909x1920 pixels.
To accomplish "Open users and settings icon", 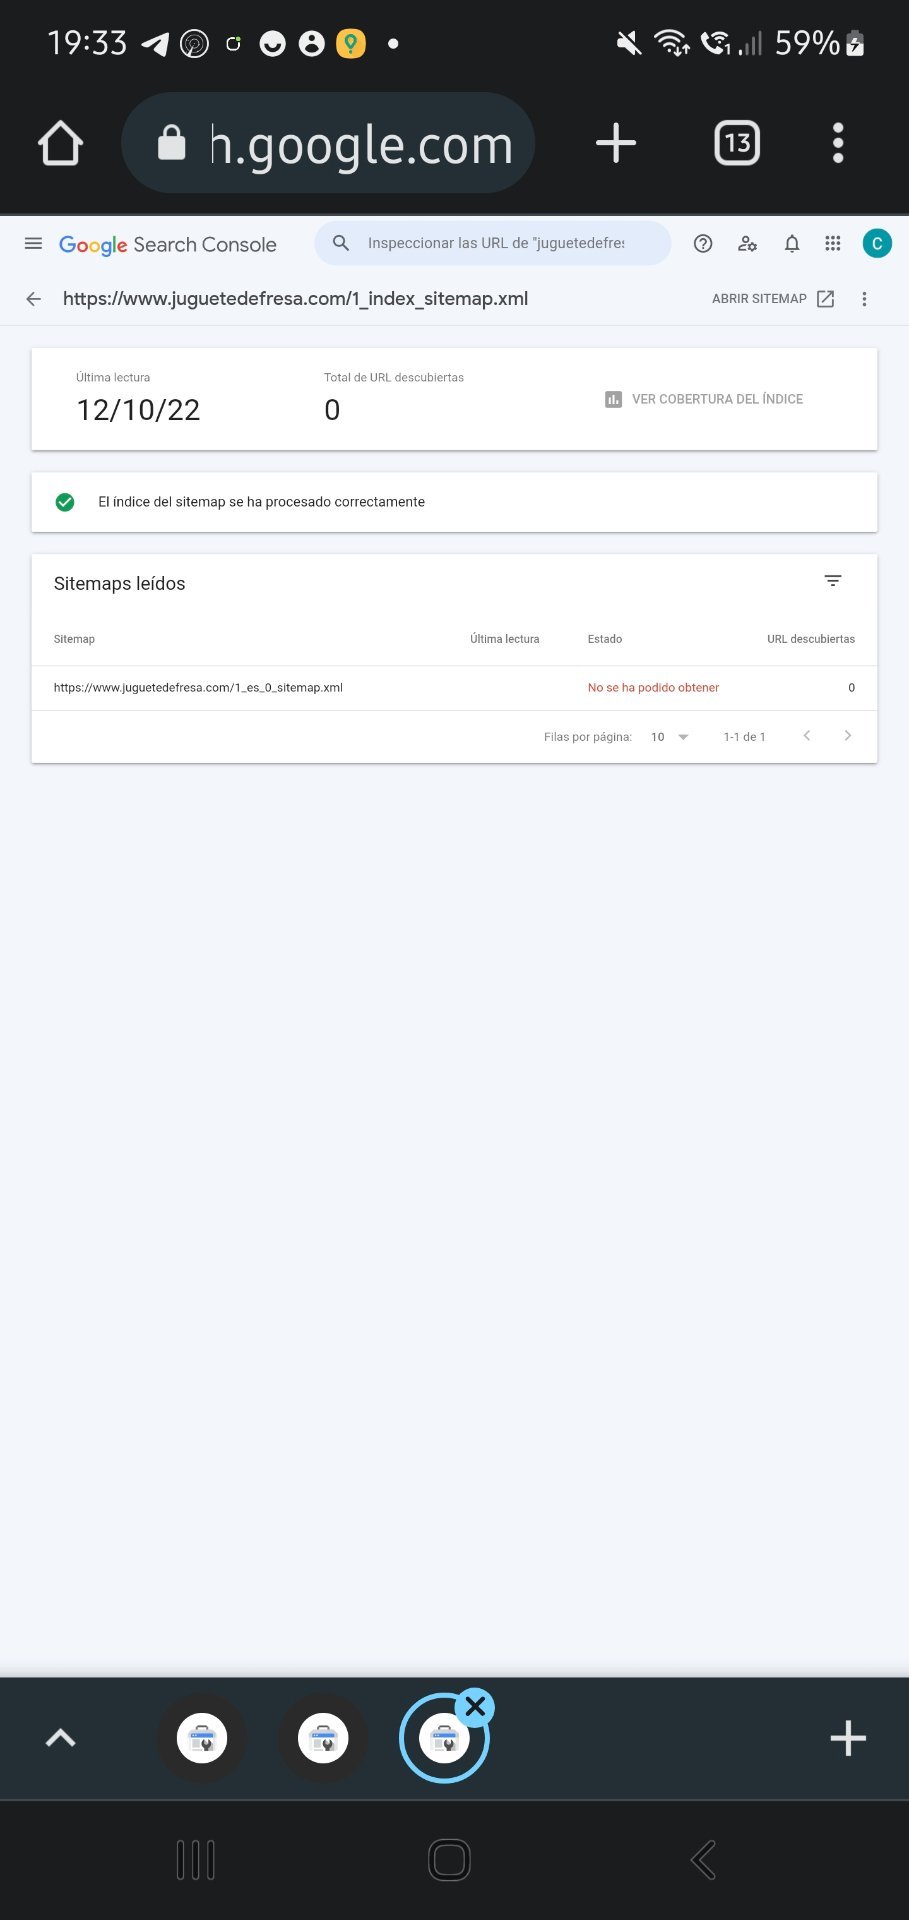I will [x=747, y=244].
